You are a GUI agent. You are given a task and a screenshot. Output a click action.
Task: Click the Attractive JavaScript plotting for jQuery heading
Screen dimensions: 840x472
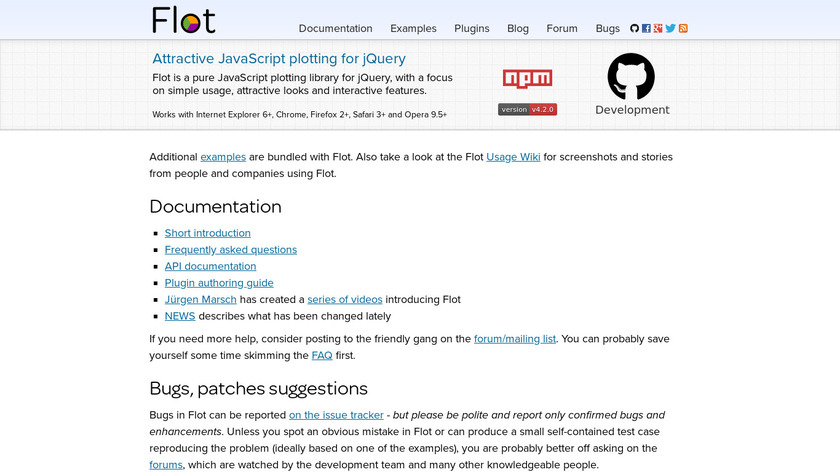click(279, 58)
